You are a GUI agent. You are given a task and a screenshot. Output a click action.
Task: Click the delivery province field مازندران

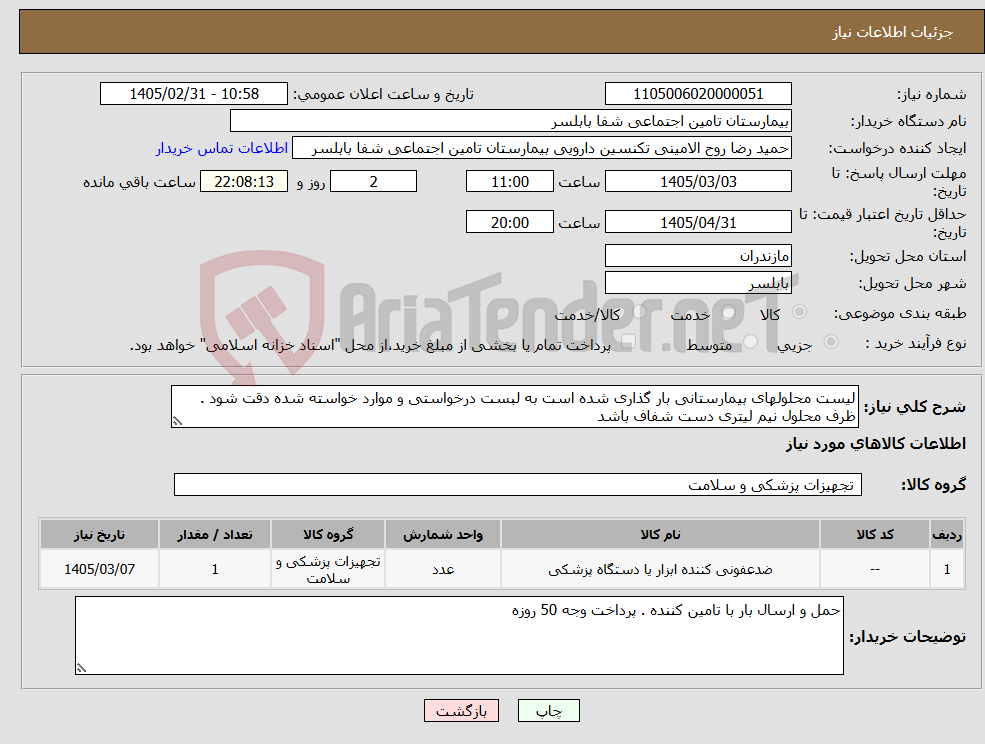pyautogui.click(x=698, y=256)
